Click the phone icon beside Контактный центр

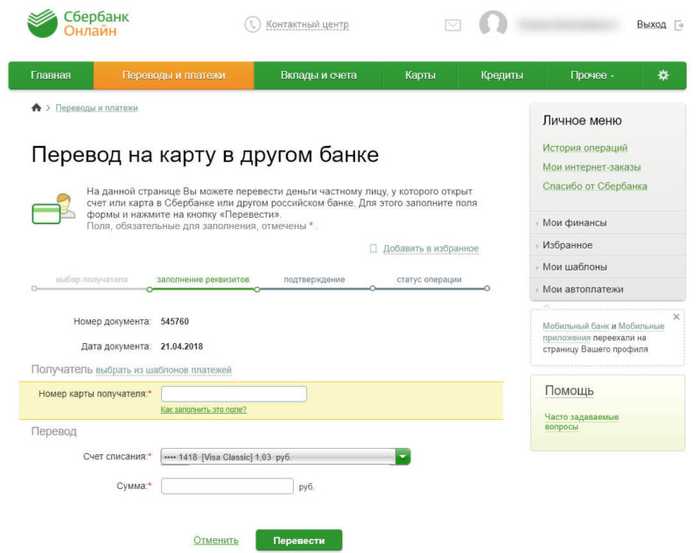252,24
